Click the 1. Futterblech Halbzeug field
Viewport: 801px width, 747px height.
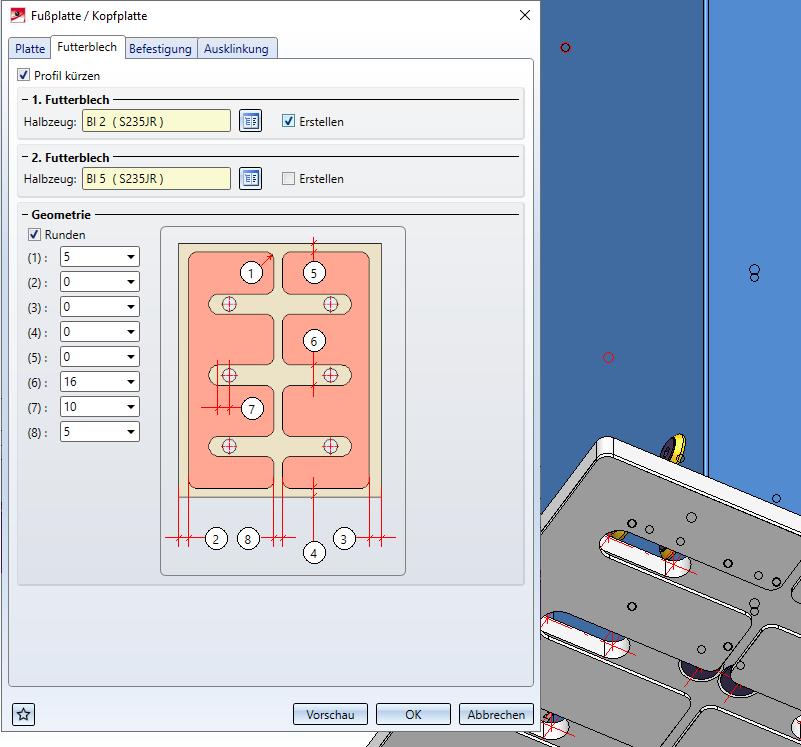[155, 121]
